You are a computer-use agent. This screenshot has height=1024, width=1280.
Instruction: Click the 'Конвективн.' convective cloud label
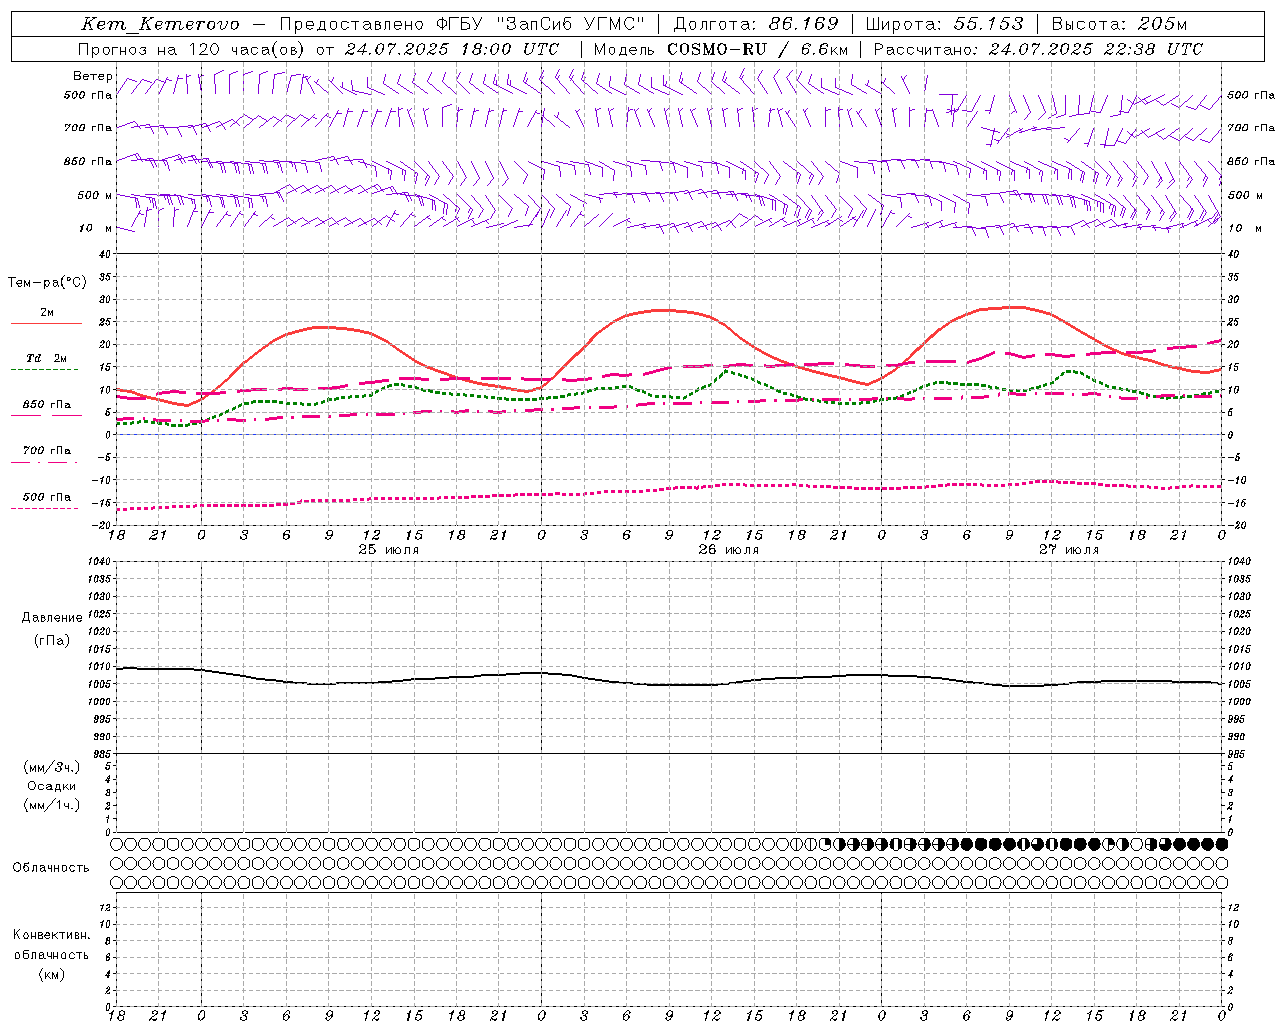click(x=52, y=935)
